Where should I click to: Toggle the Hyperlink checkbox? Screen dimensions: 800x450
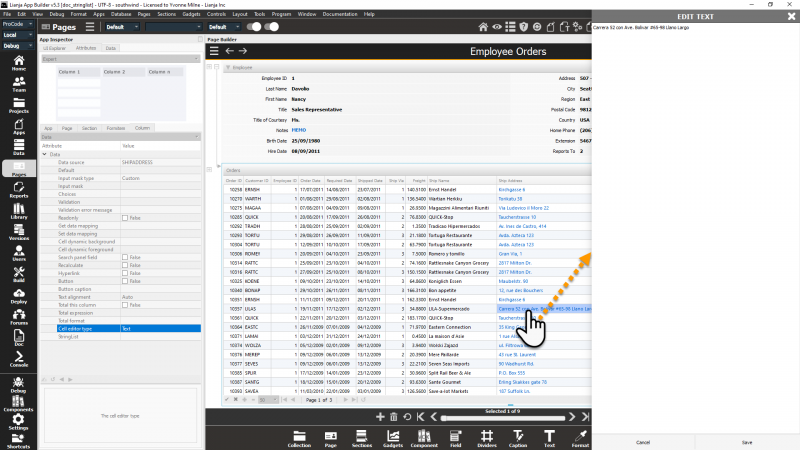tap(124, 273)
